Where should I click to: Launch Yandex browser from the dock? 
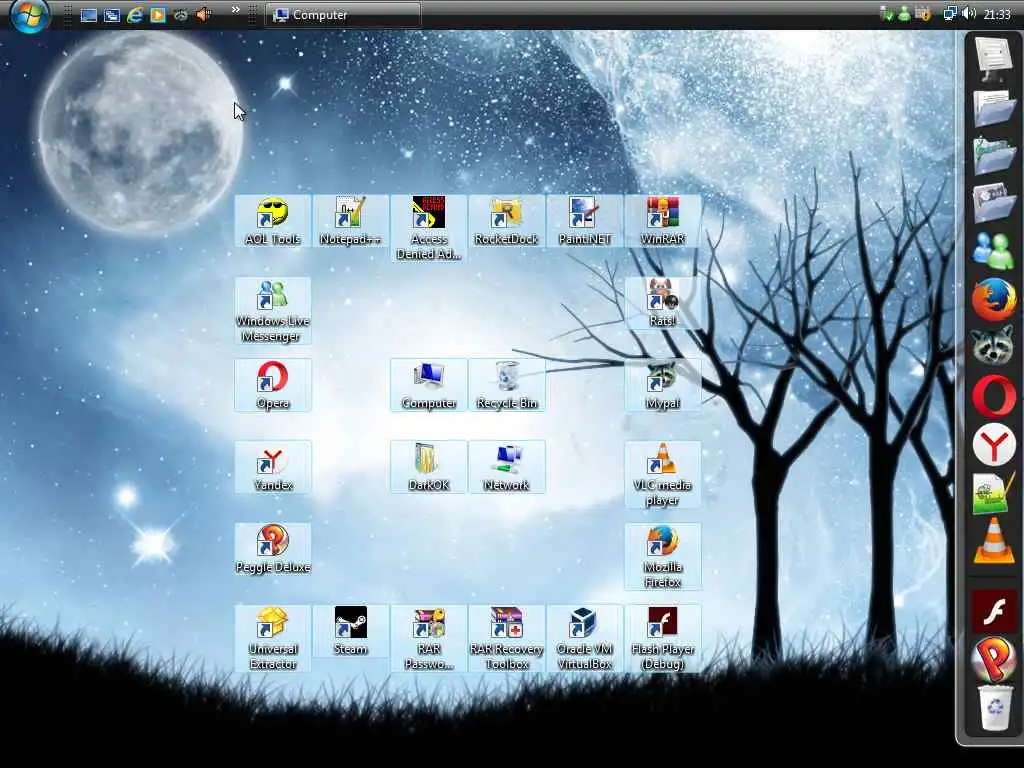(993, 445)
